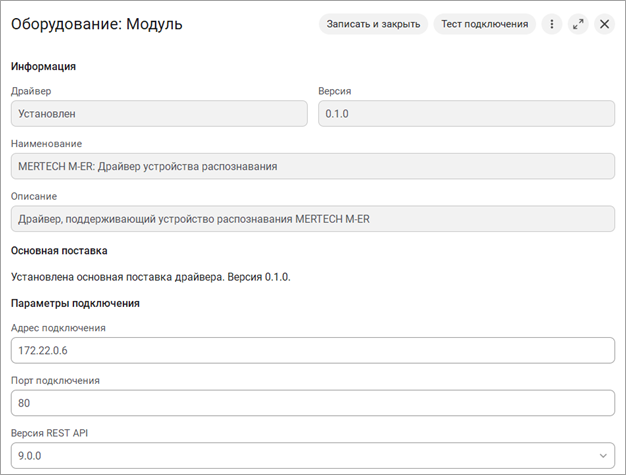The width and height of the screenshot is (626, 475).
Task: Click the Оборудование: Модуль title
Action: point(97,24)
